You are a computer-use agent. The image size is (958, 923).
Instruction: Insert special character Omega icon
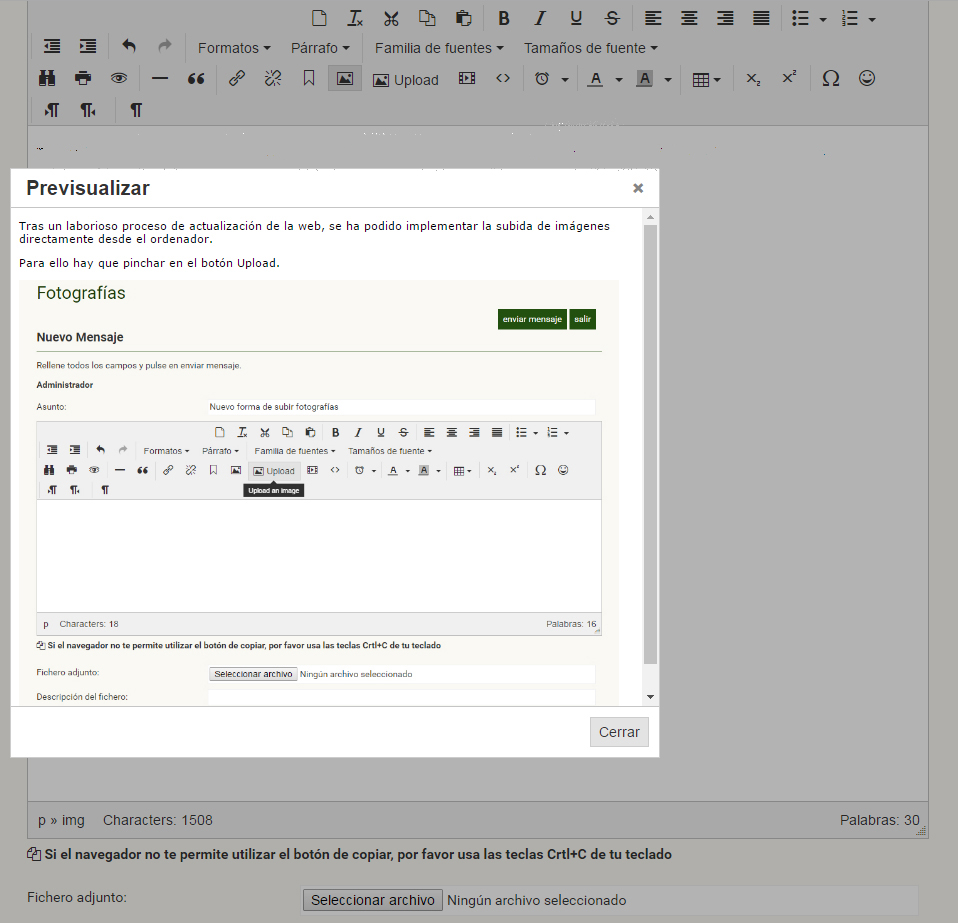[830, 78]
